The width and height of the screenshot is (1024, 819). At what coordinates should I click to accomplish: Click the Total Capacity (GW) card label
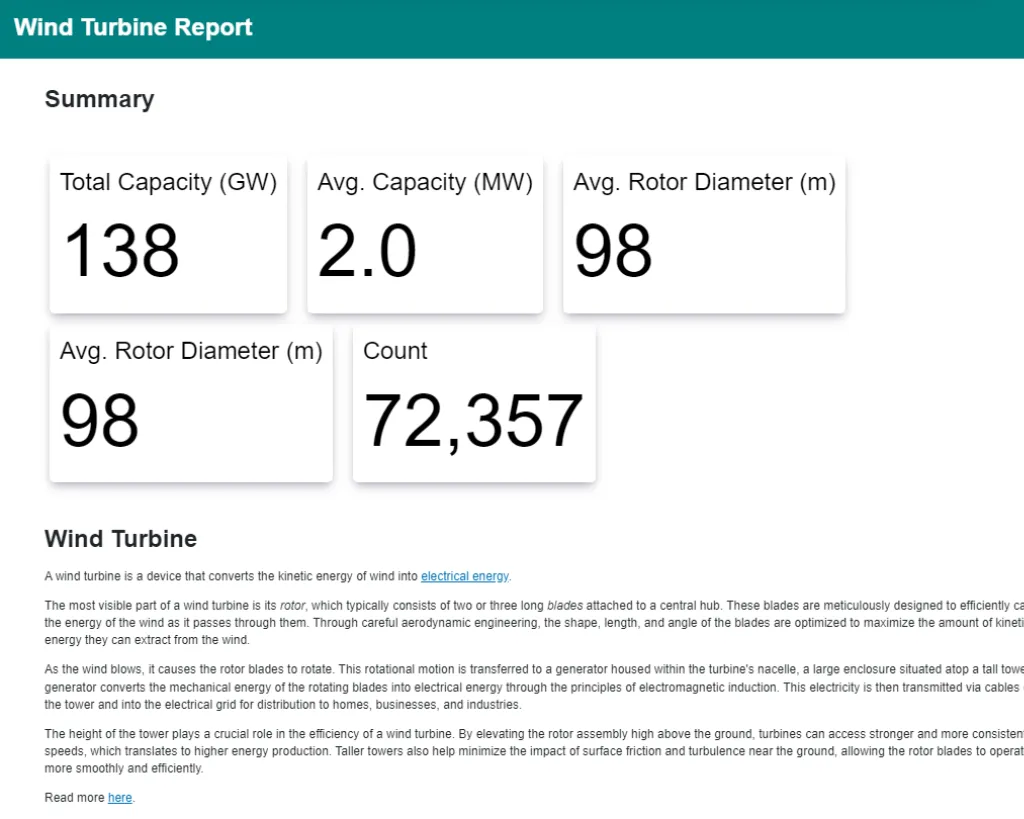(x=168, y=182)
